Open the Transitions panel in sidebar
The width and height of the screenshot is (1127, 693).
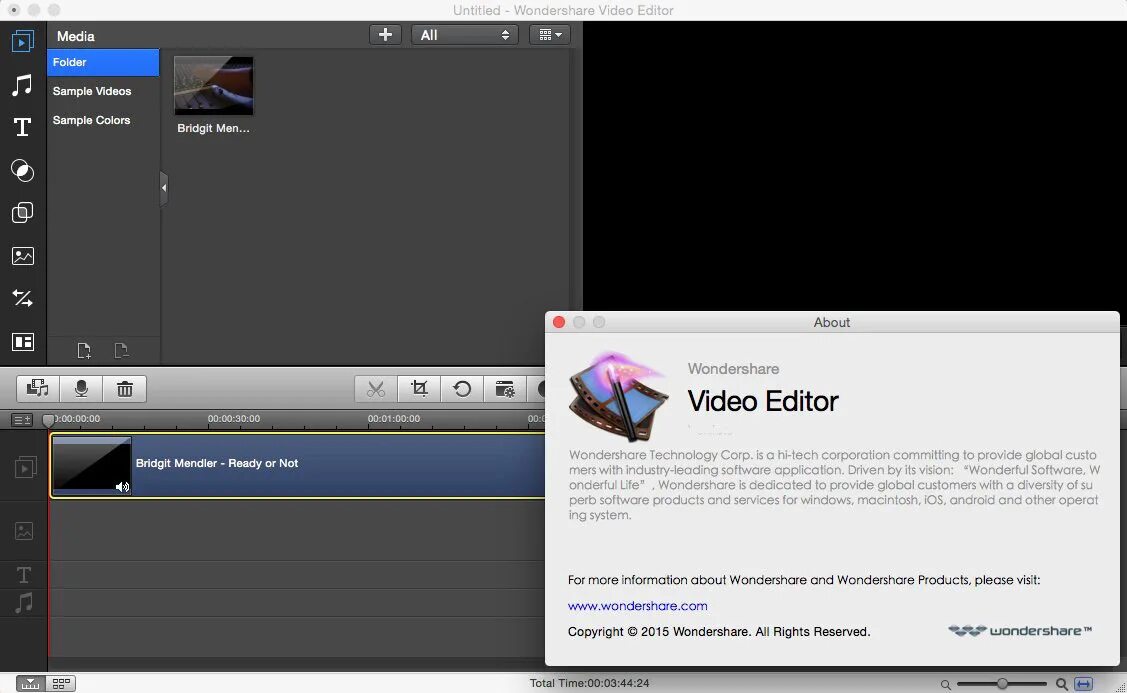[22, 298]
